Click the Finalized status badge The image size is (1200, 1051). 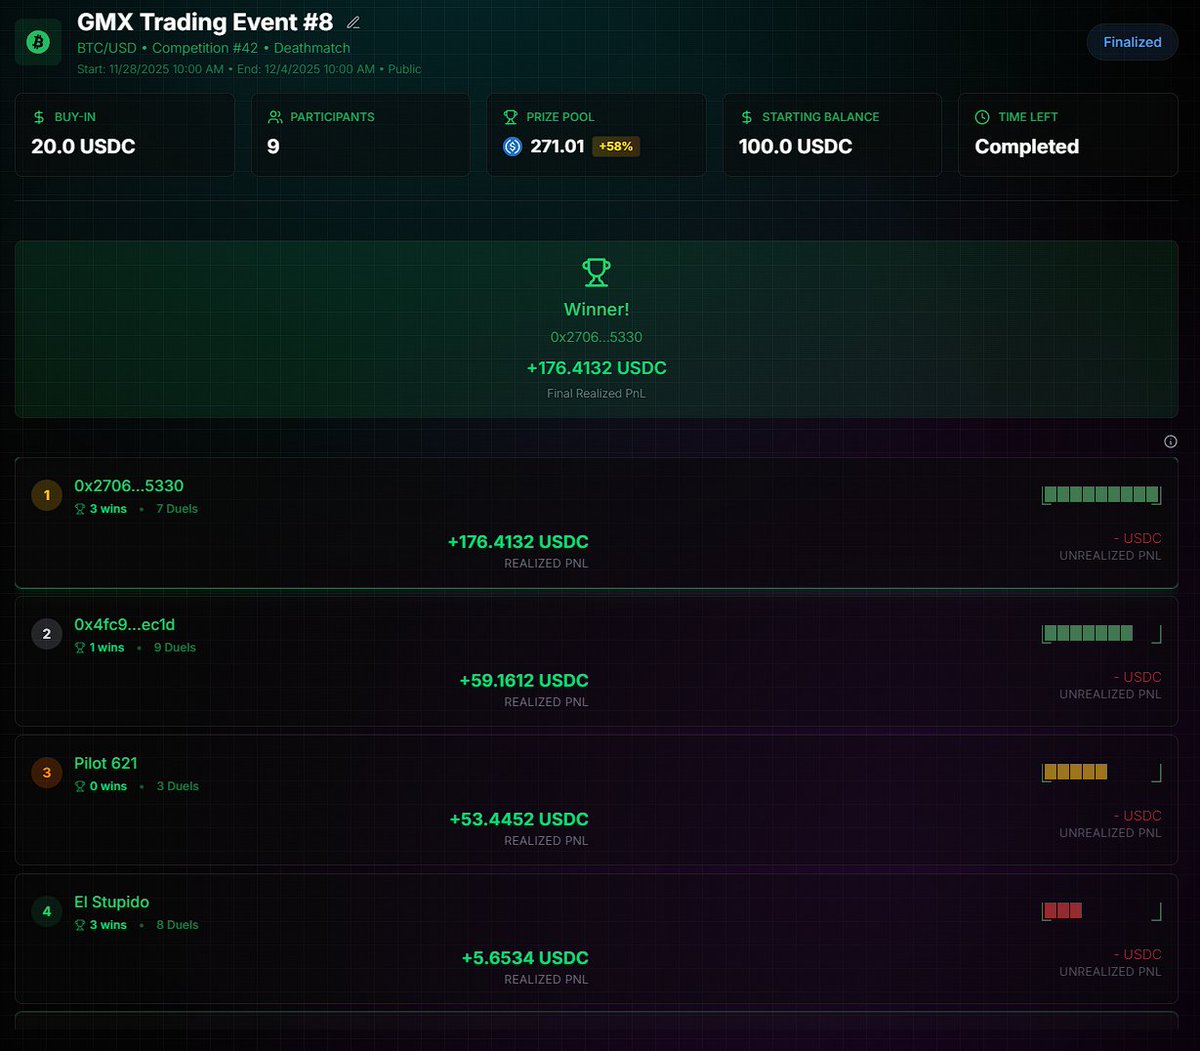(1132, 42)
